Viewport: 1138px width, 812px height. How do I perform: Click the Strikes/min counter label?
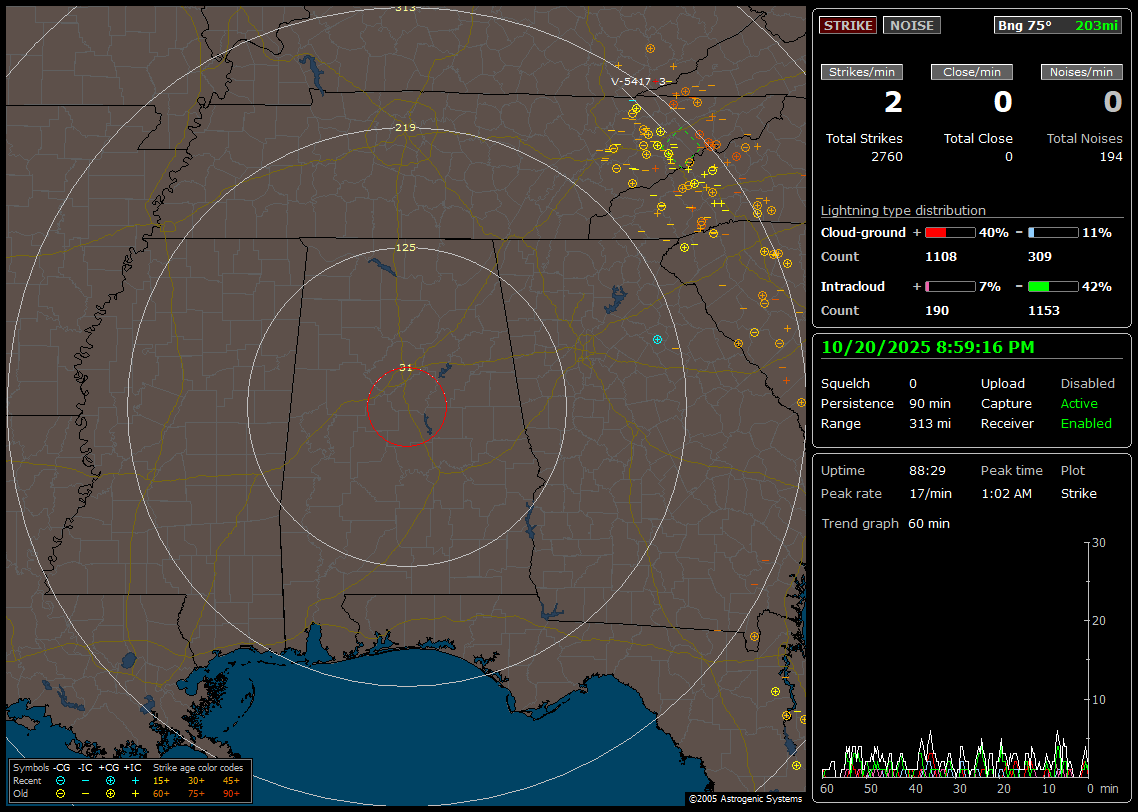coord(862,72)
